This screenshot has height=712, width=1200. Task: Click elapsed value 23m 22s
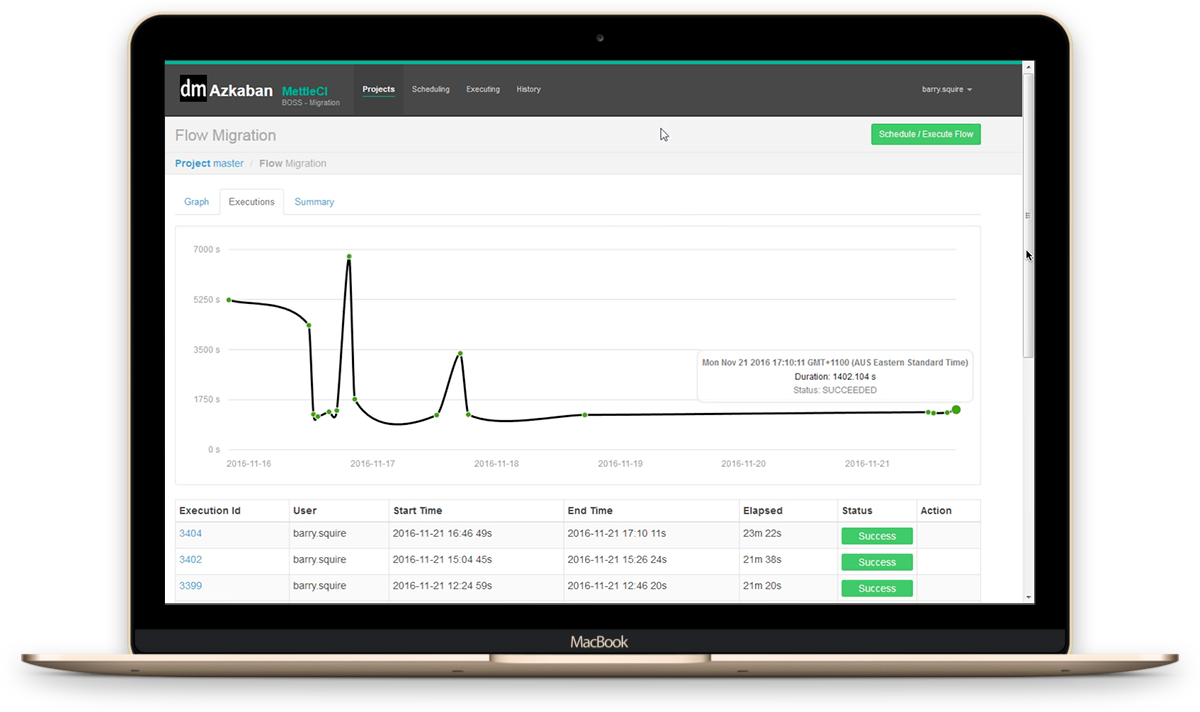click(762, 534)
